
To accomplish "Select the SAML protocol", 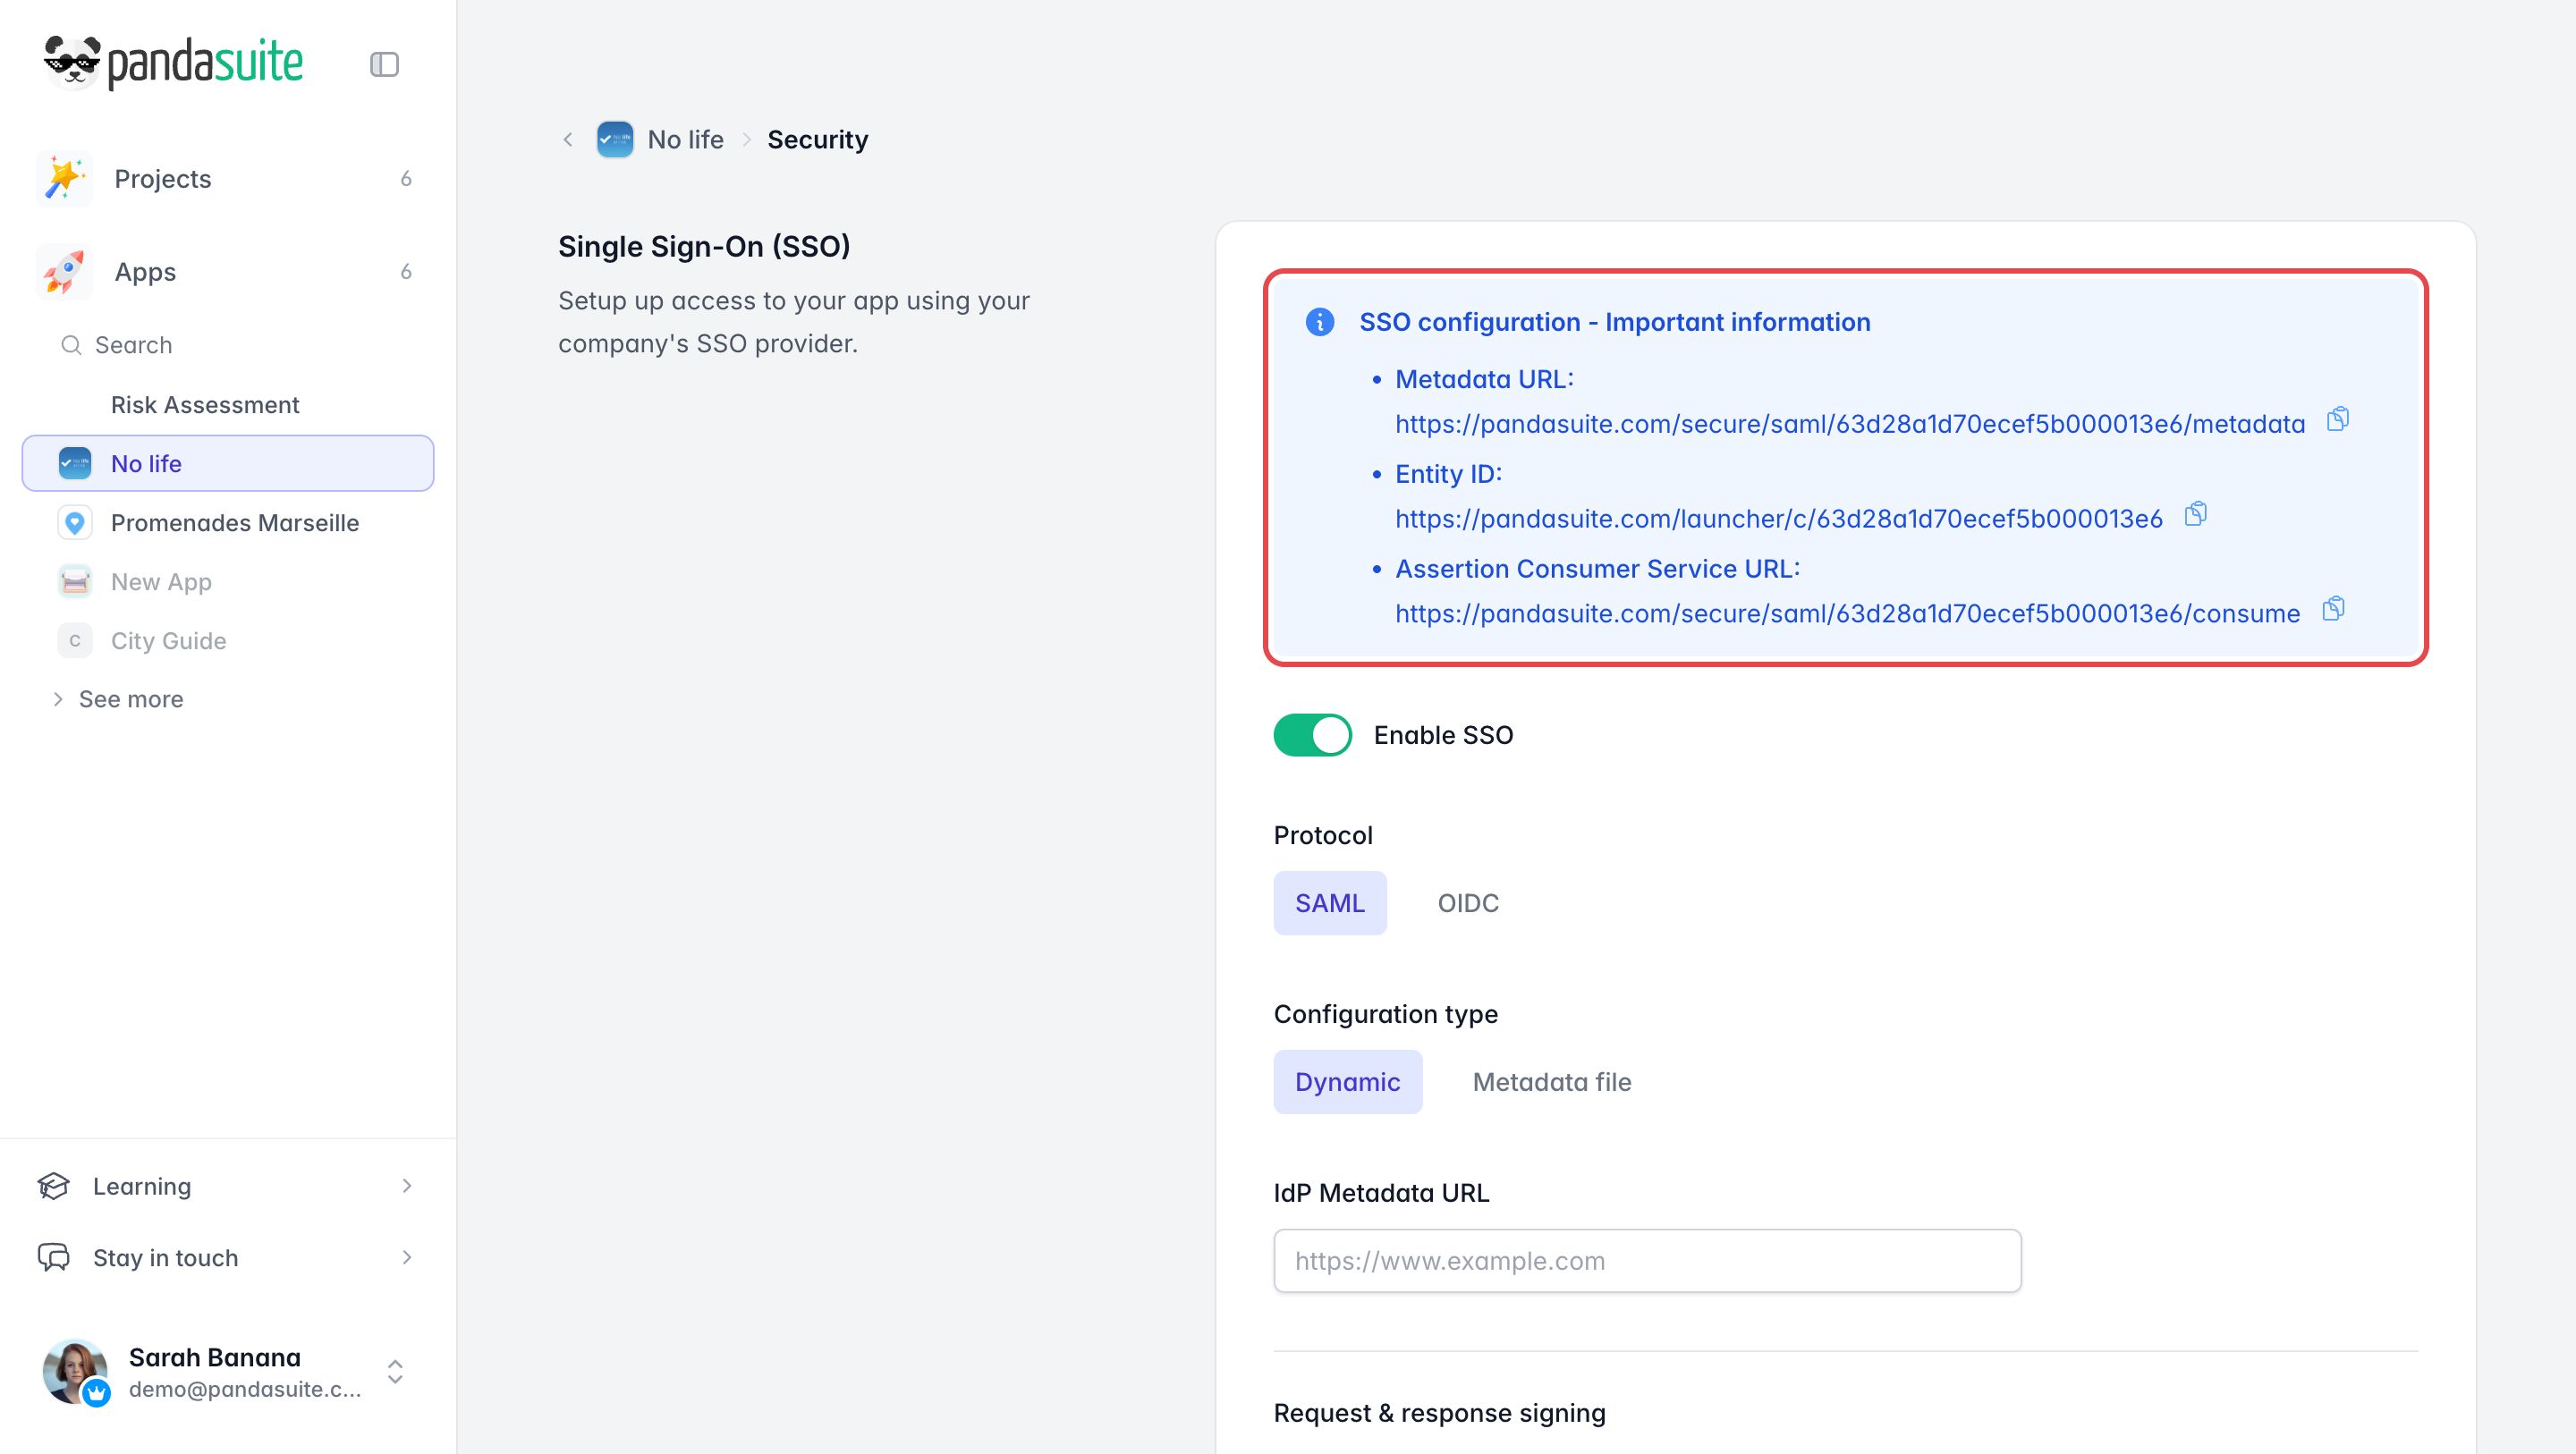I will click(x=1330, y=903).
